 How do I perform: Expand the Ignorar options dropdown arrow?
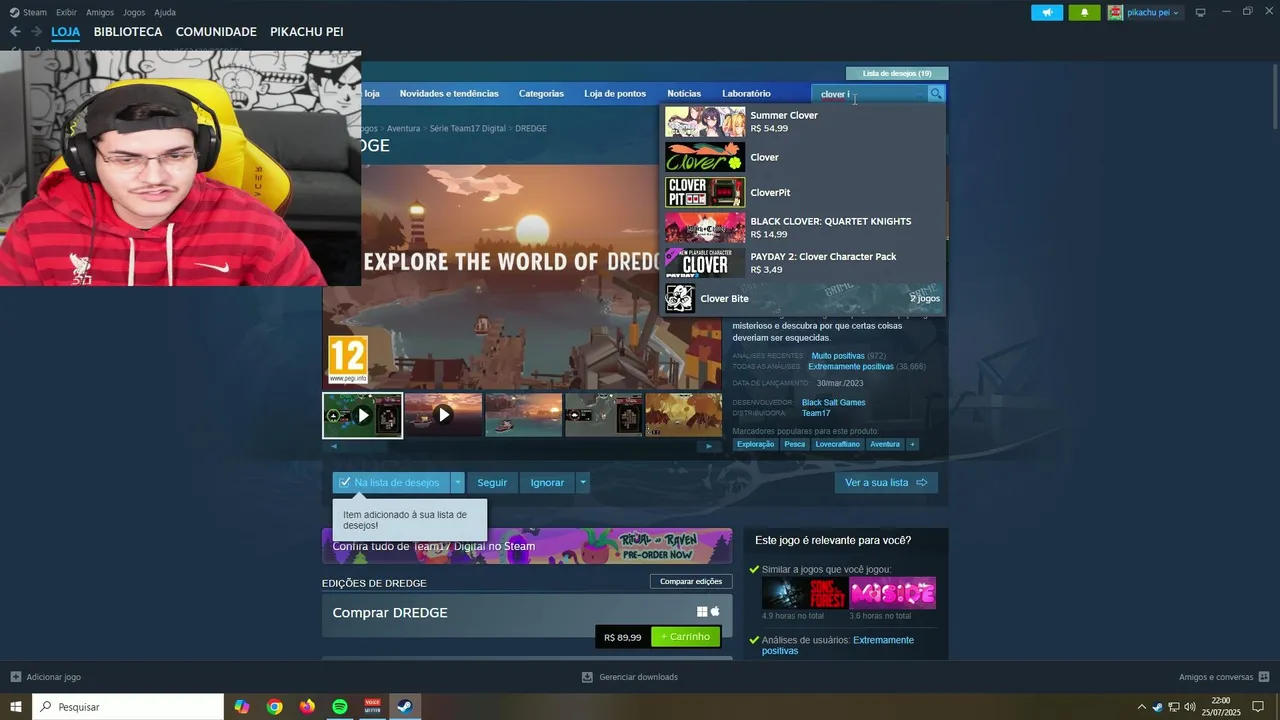click(583, 482)
